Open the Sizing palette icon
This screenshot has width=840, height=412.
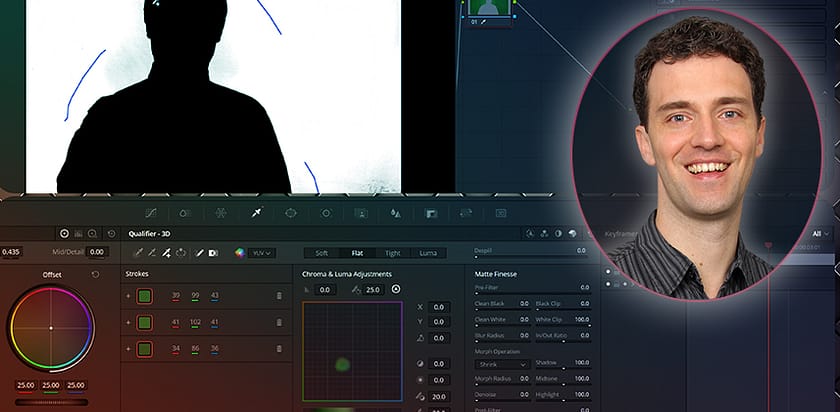point(466,213)
